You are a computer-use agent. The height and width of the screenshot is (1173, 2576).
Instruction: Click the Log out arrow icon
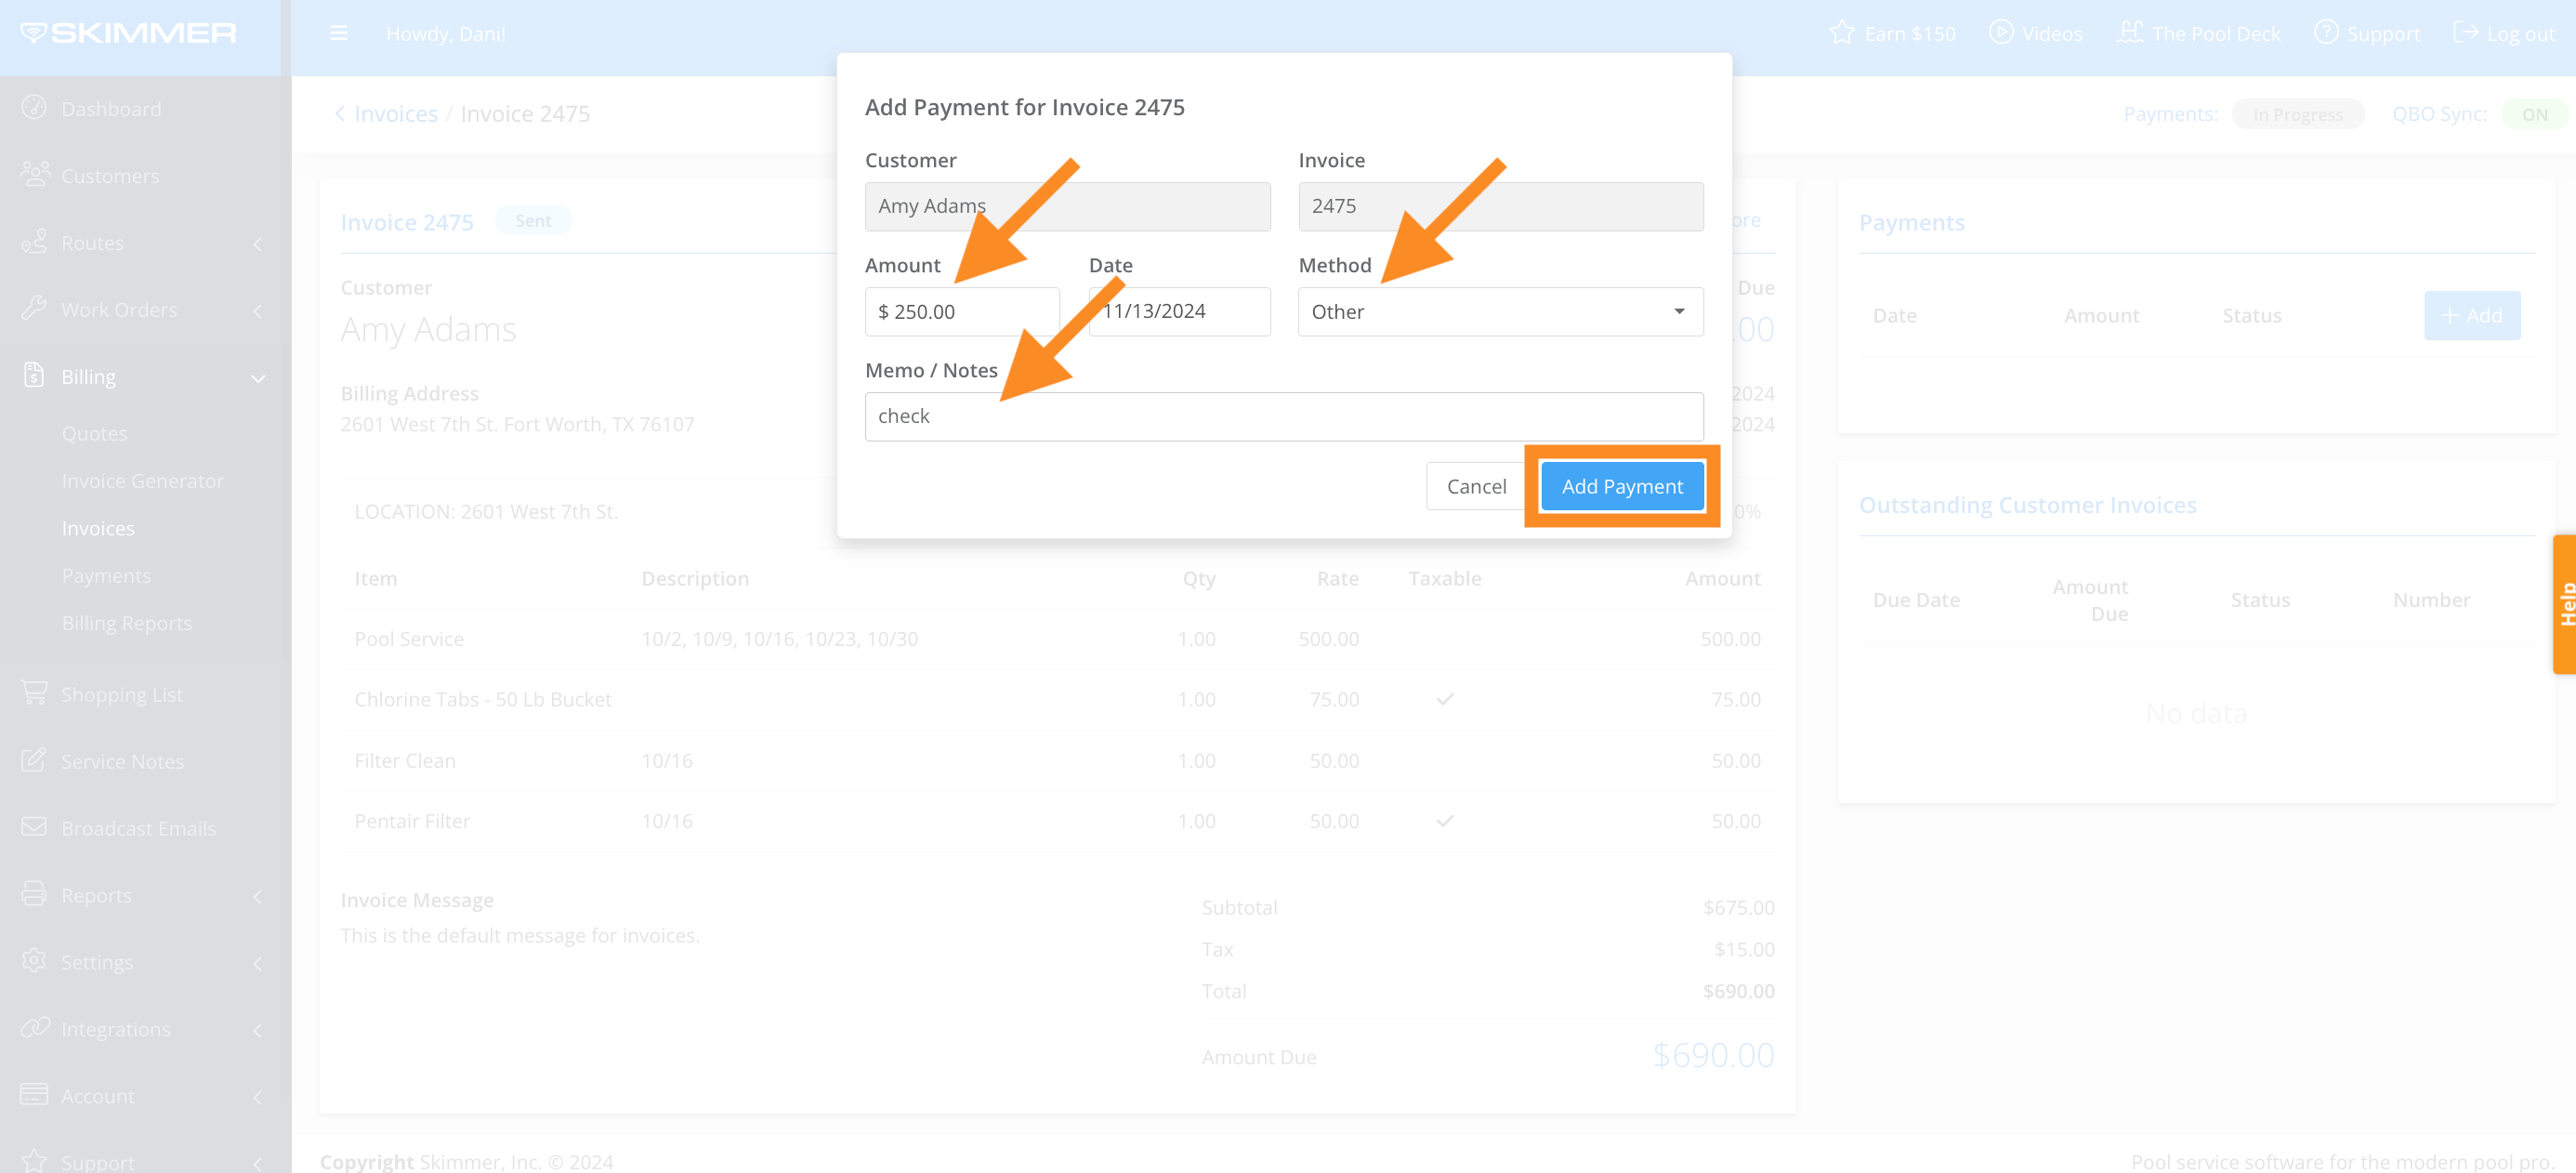click(2466, 32)
